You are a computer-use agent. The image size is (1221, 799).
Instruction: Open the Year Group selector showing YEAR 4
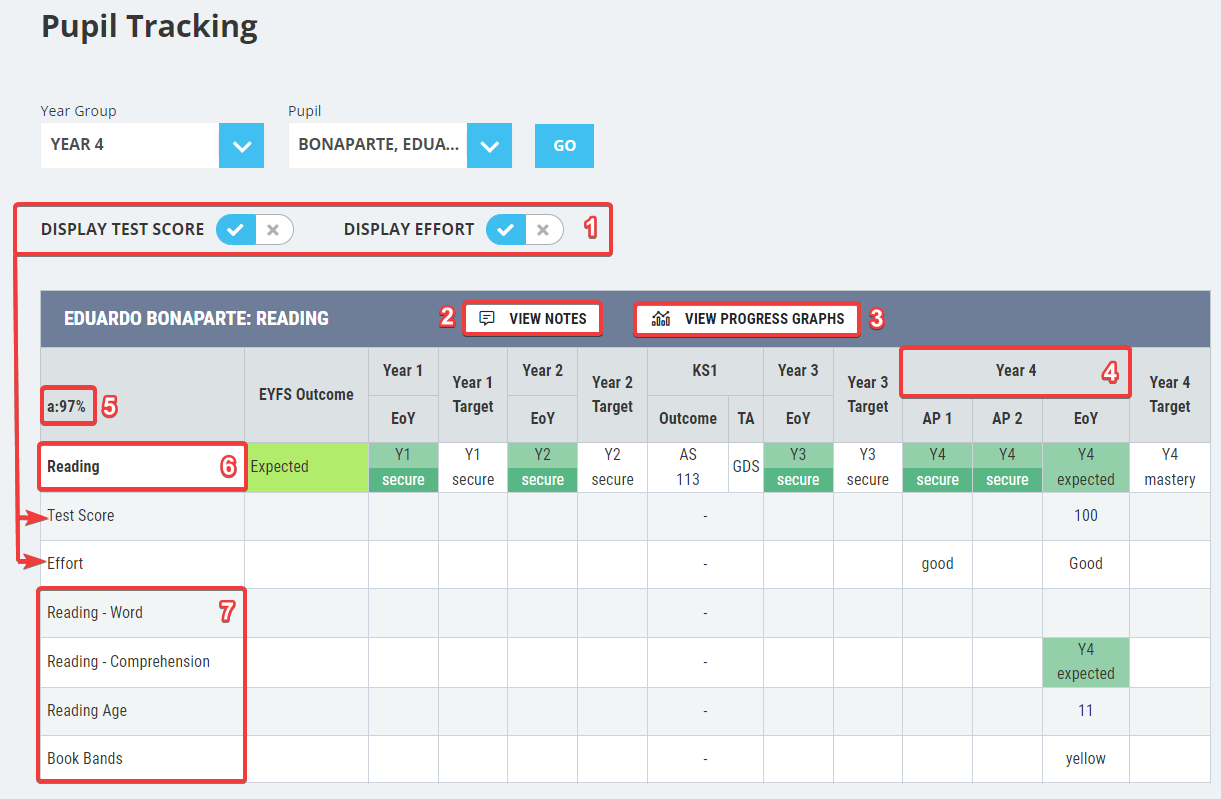tap(241, 145)
